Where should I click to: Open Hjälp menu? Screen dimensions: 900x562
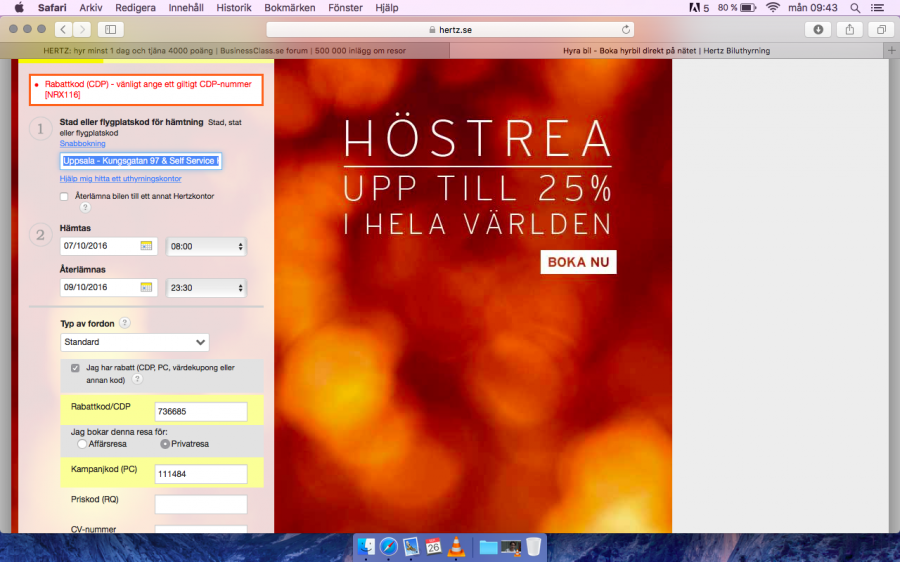click(x=387, y=7)
